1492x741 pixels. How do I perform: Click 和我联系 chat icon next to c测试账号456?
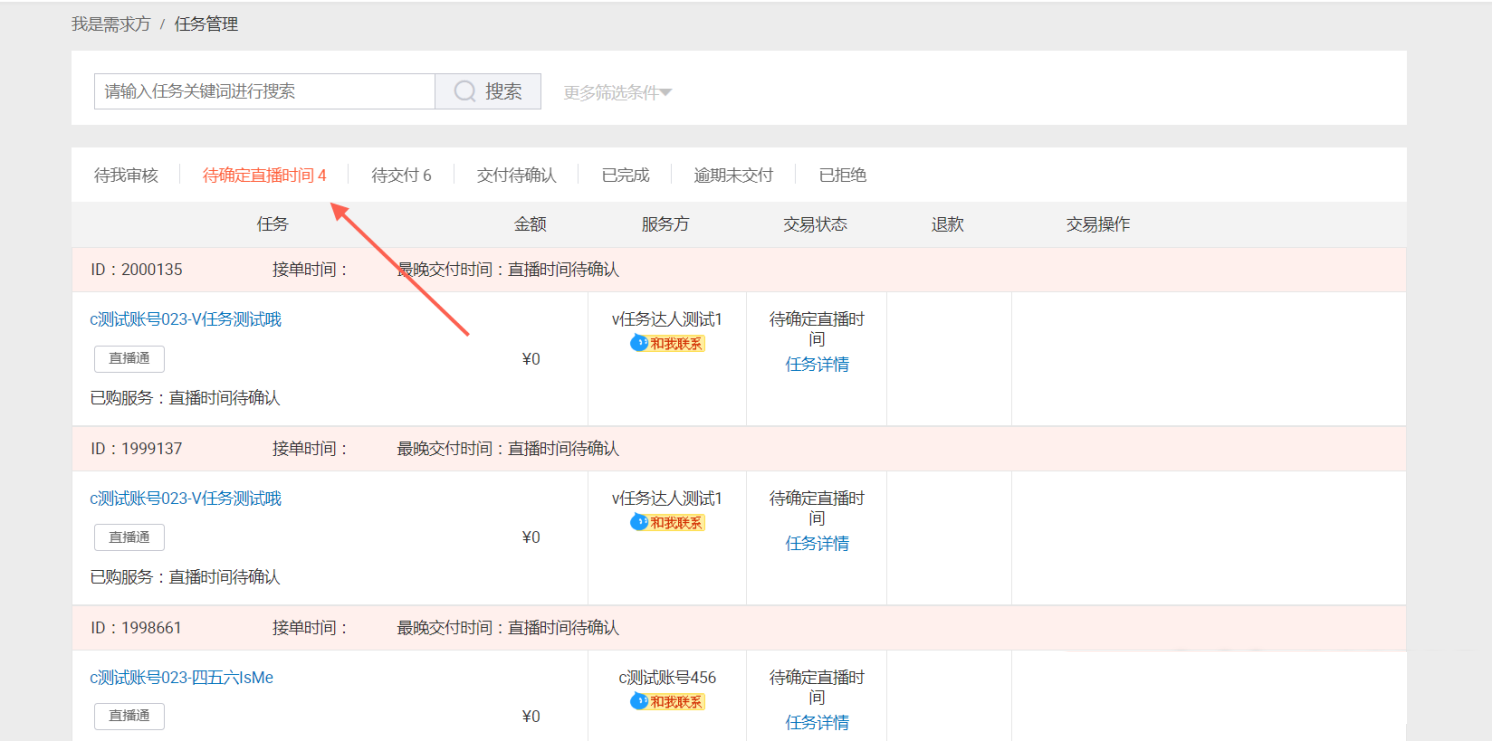(666, 701)
